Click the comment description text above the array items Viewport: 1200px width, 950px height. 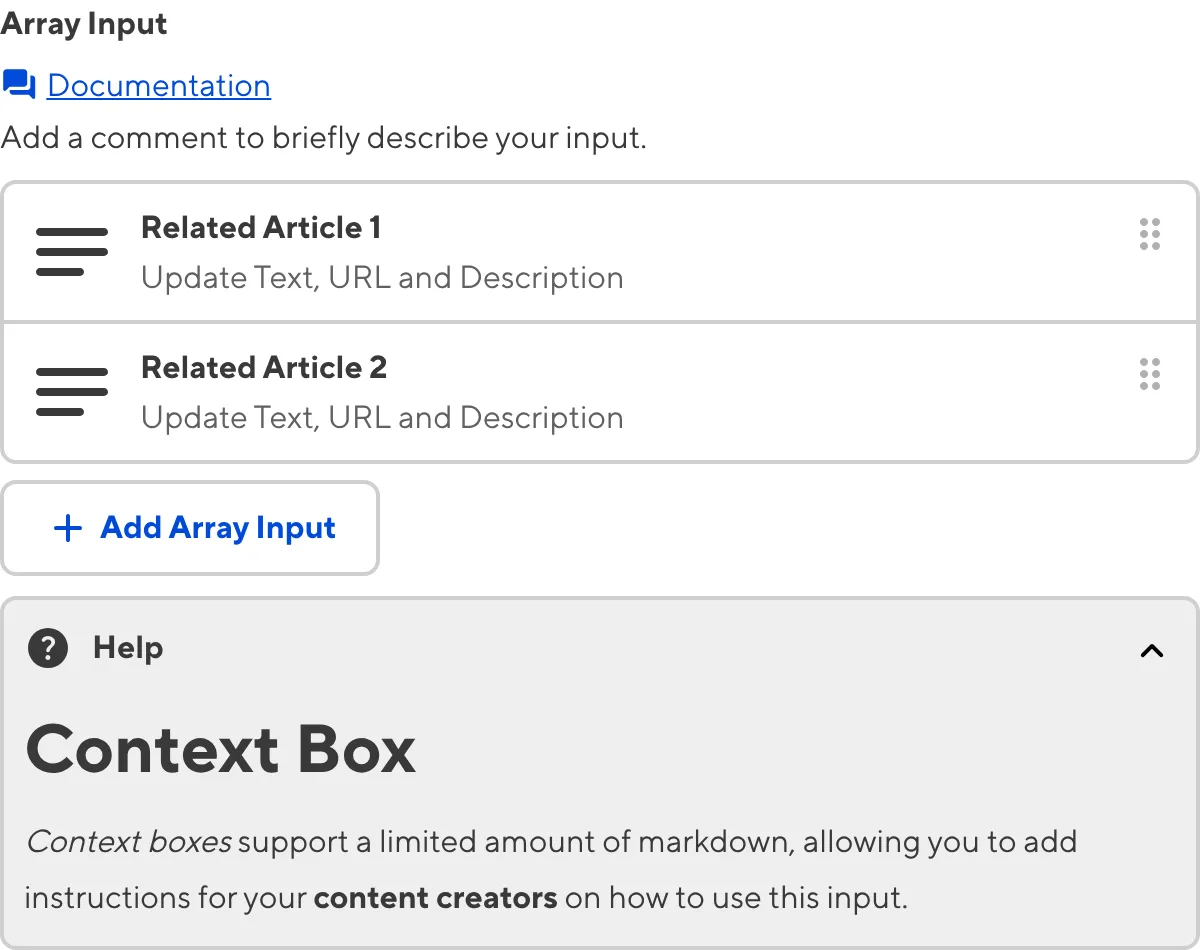[322, 137]
